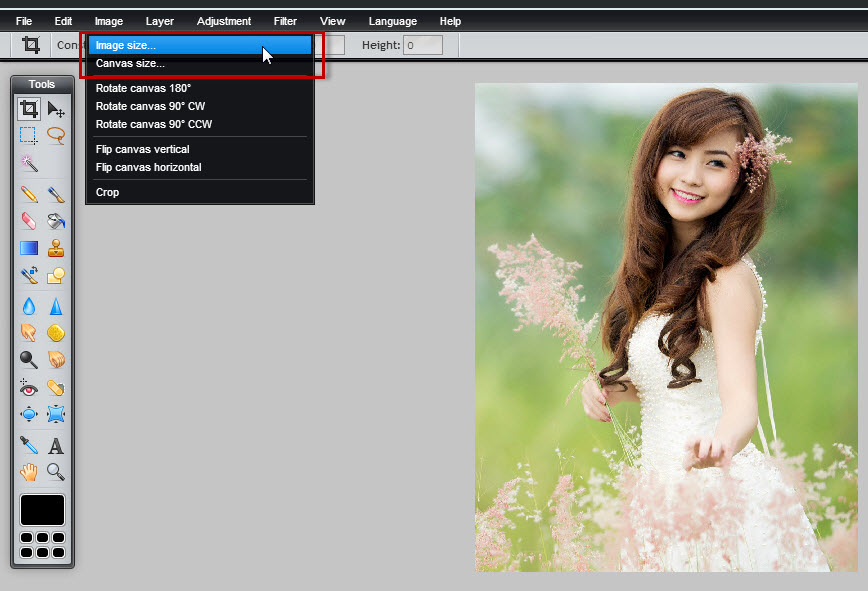The width and height of the screenshot is (868, 591).
Task: Select the Pencil tool
Action: pyautogui.click(x=29, y=194)
